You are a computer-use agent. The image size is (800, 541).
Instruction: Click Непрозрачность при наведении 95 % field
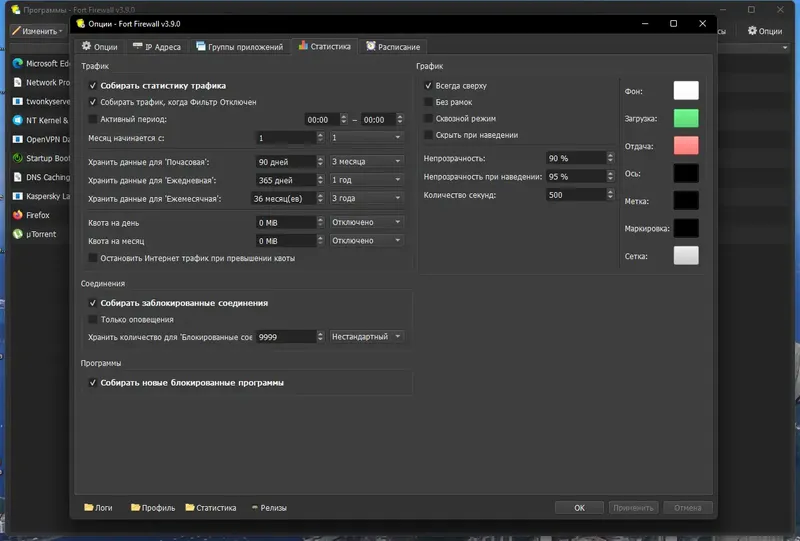pyautogui.click(x=580, y=177)
